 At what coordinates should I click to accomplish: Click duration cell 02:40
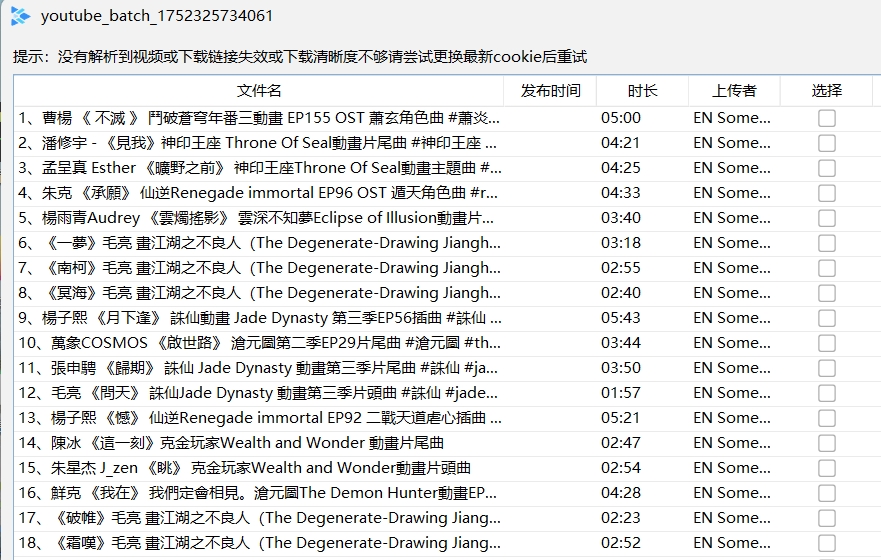tap(620, 293)
